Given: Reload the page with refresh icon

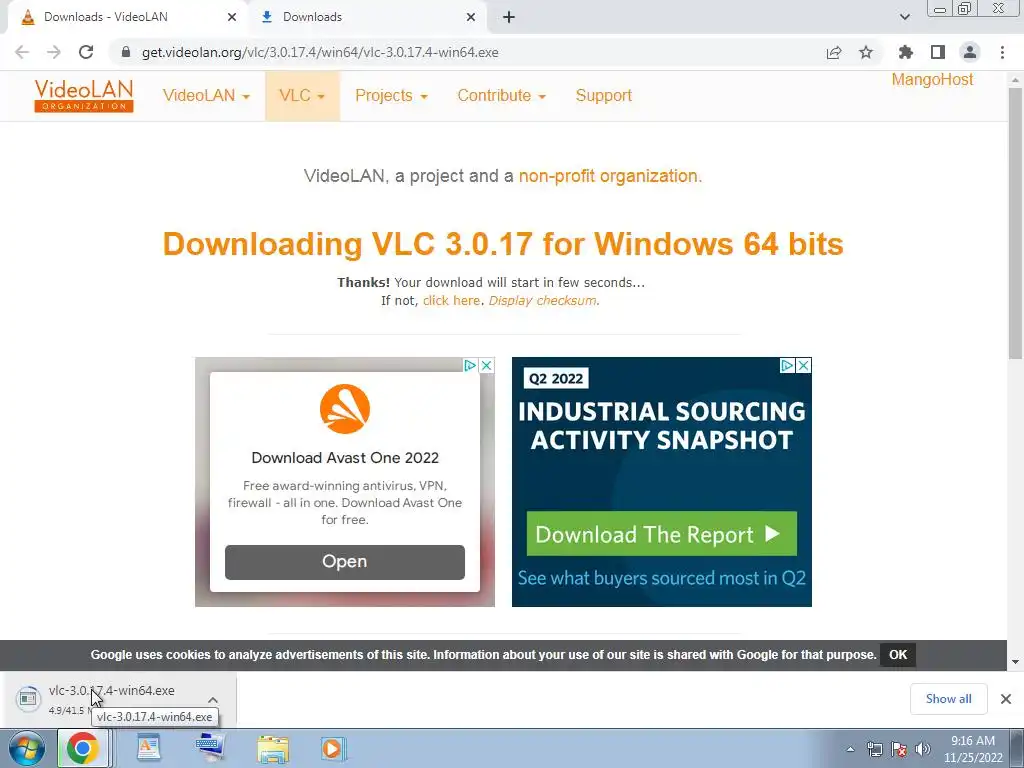Looking at the screenshot, I should (x=86, y=52).
